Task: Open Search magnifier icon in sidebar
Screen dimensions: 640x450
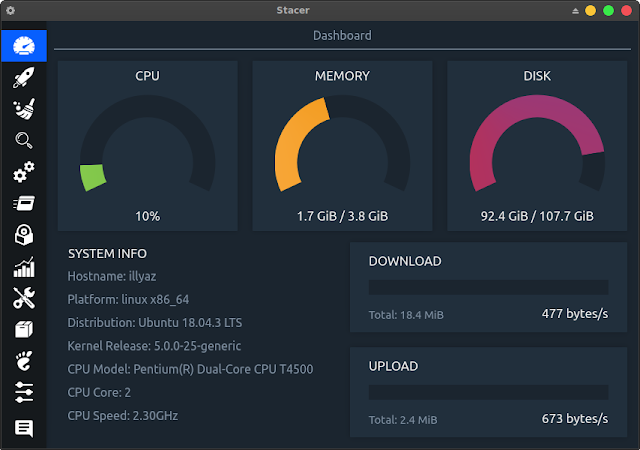Action: tap(24, 141)
